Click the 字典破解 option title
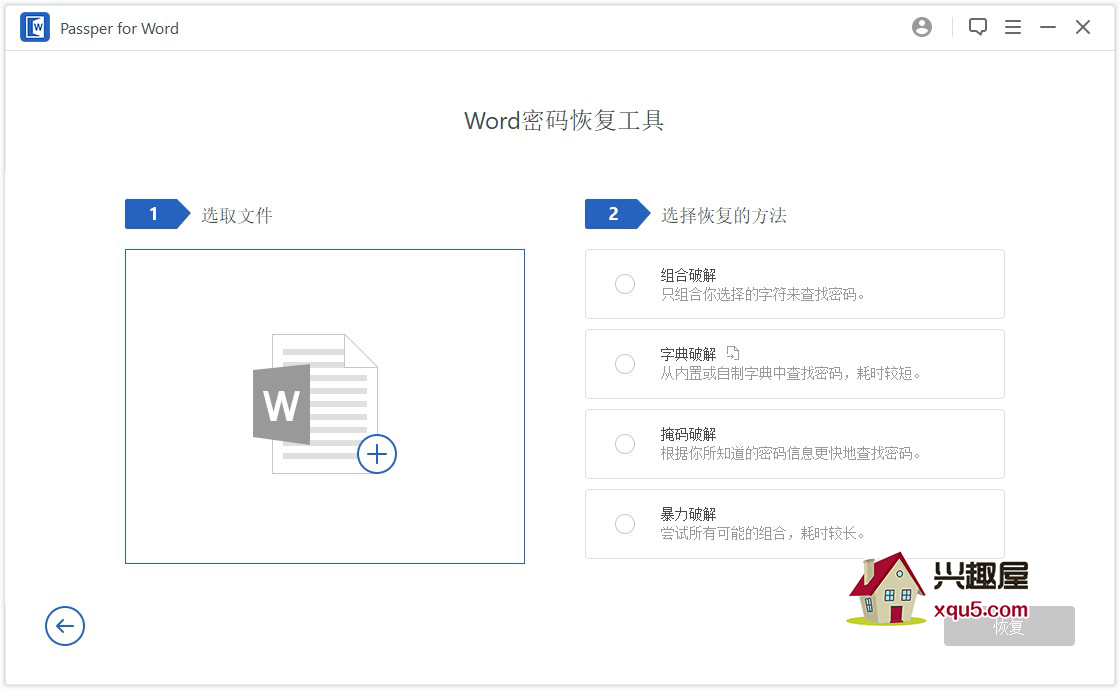Viewport: 1120px width, 690px height. 688,354
